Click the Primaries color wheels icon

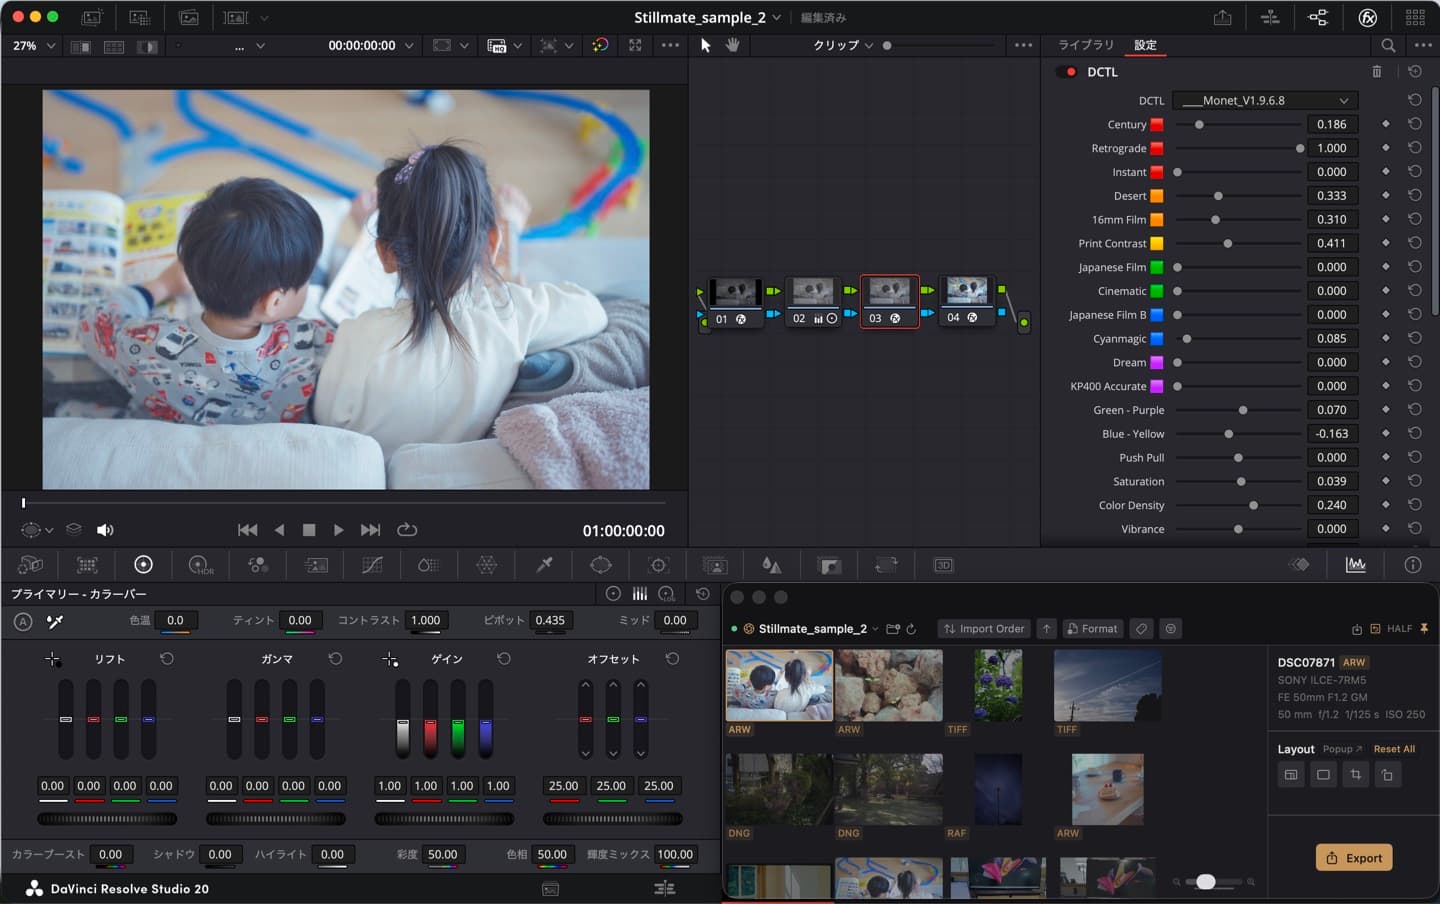pos(144,565)
